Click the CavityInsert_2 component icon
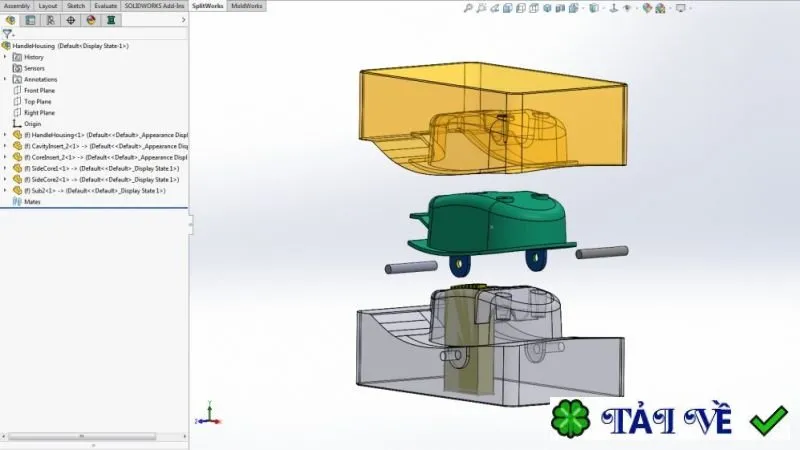 [x=17, y=146]
